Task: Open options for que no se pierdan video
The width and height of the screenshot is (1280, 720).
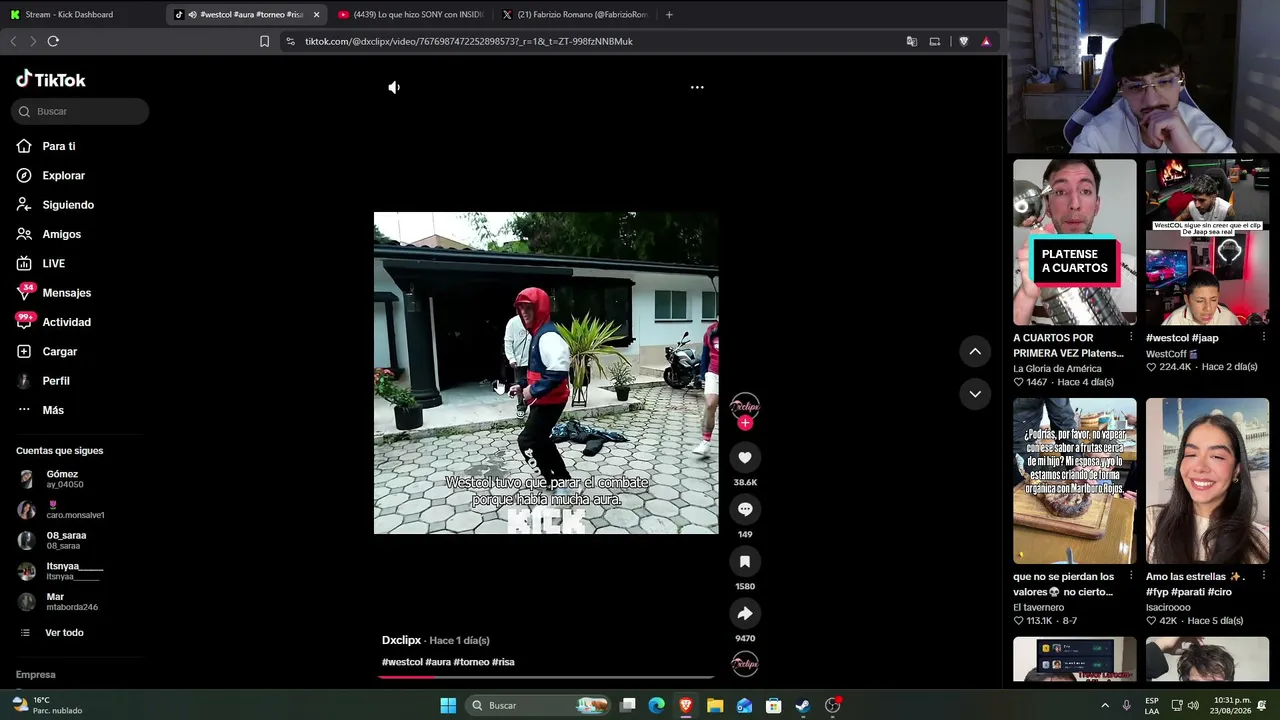Action: pyautogui.click(x=1131, y=576)
